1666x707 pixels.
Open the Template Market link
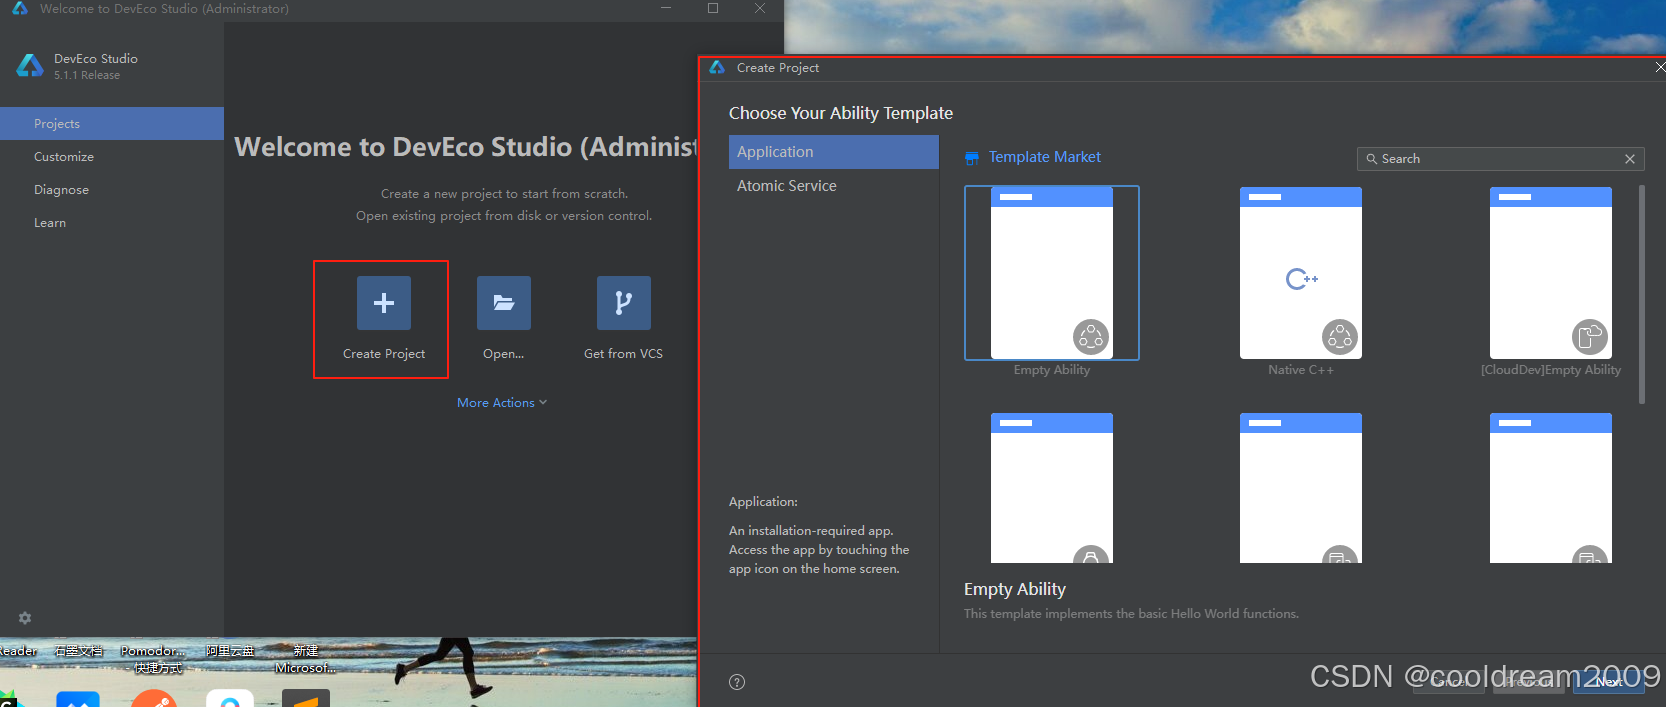click(x=1044, y=157)
